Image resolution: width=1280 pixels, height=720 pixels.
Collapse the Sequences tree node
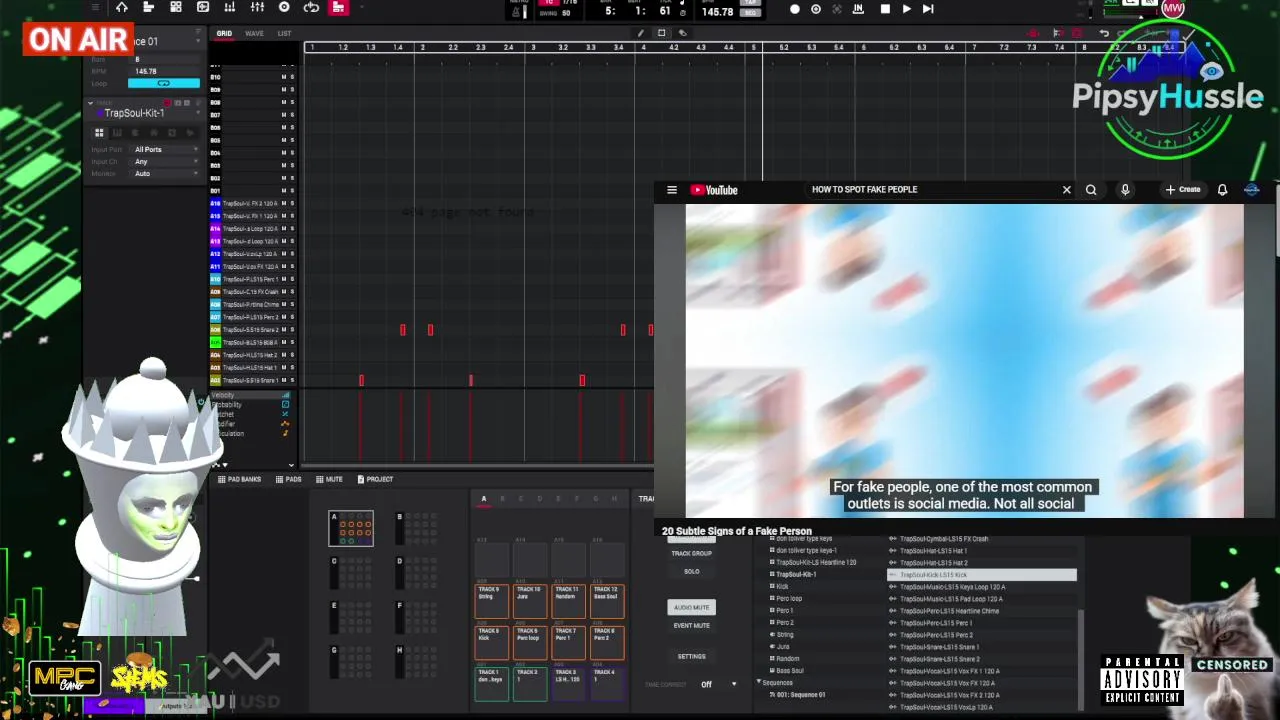pos(758,683)
